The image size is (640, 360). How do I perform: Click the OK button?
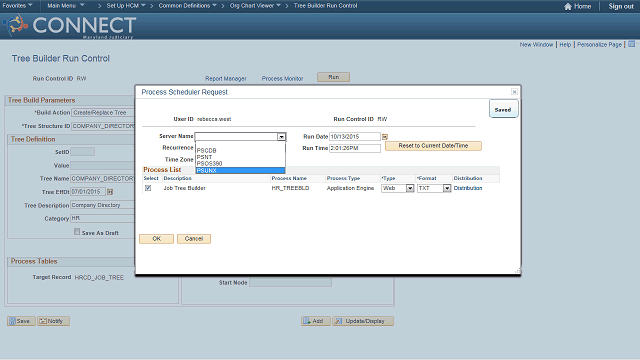tap(156, 239)
